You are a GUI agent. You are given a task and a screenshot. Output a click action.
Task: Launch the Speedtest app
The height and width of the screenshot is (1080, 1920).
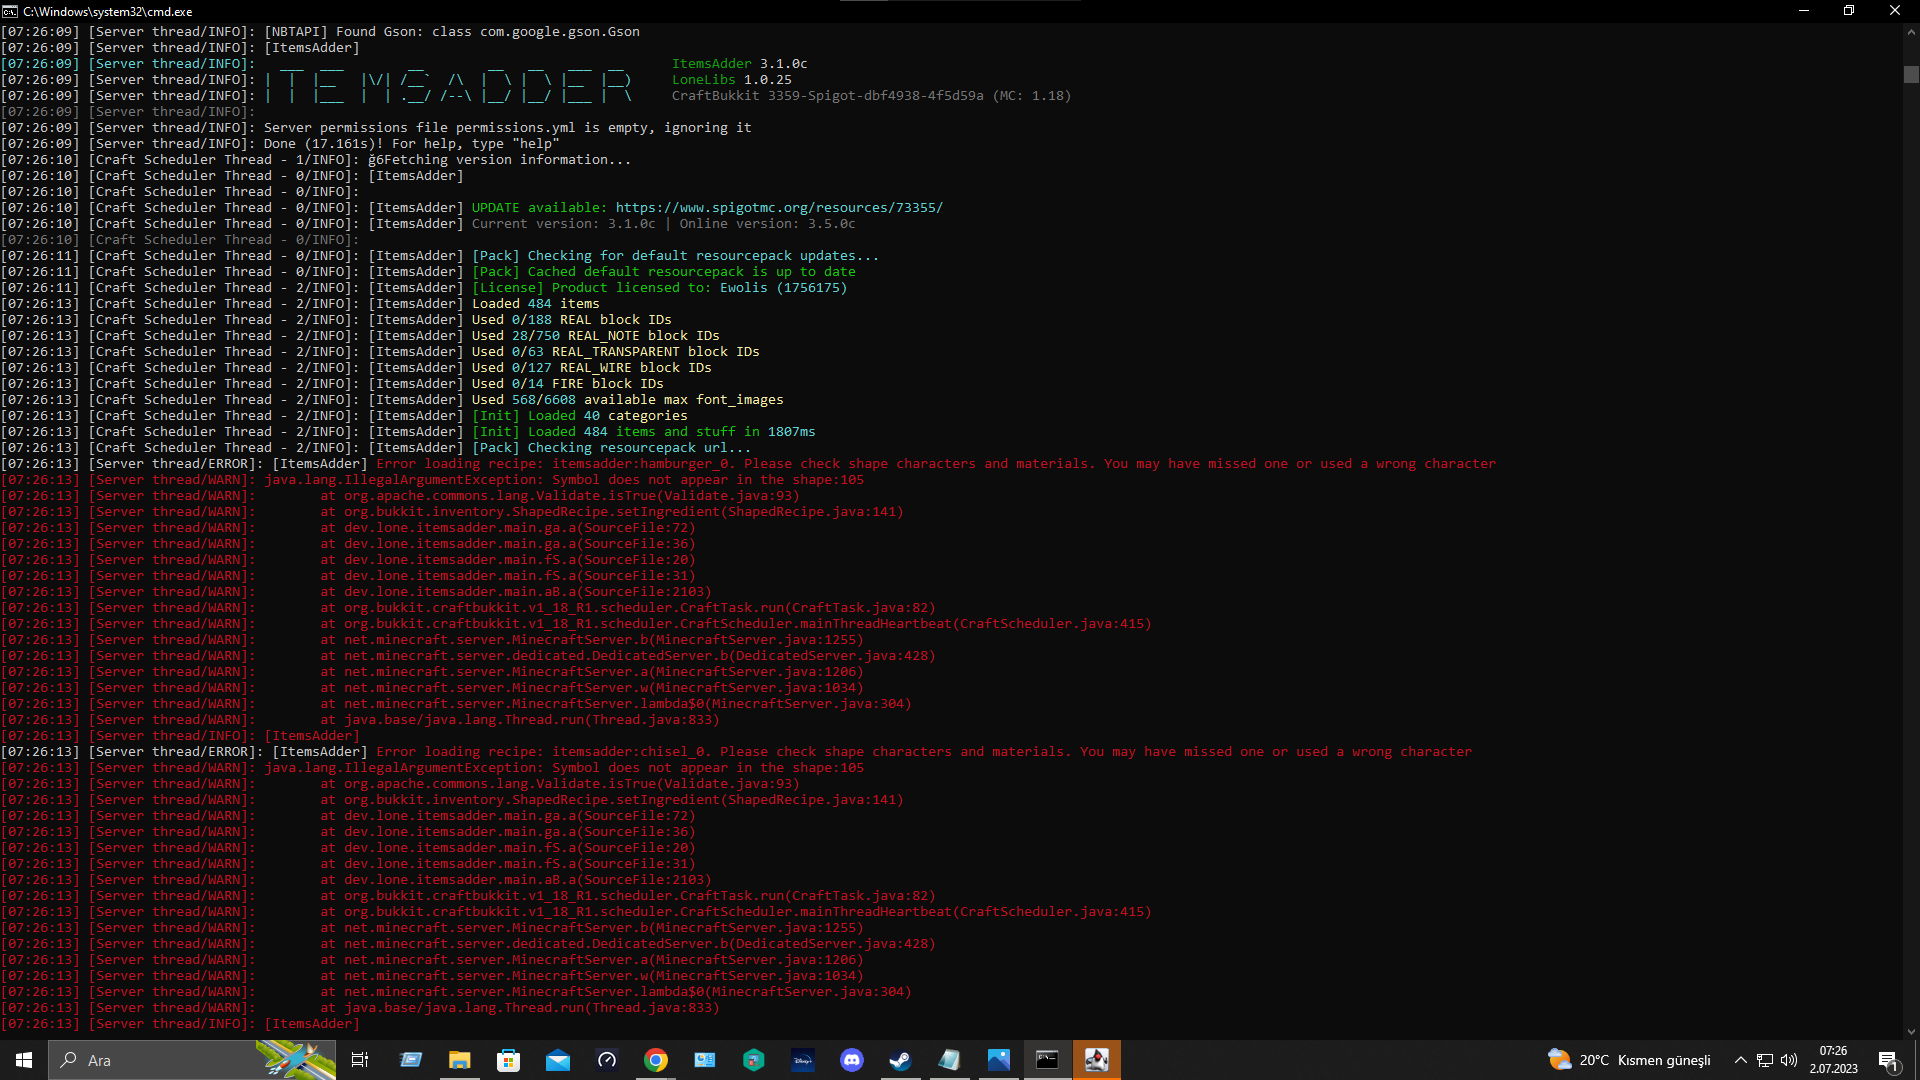tap(607, 1059)
